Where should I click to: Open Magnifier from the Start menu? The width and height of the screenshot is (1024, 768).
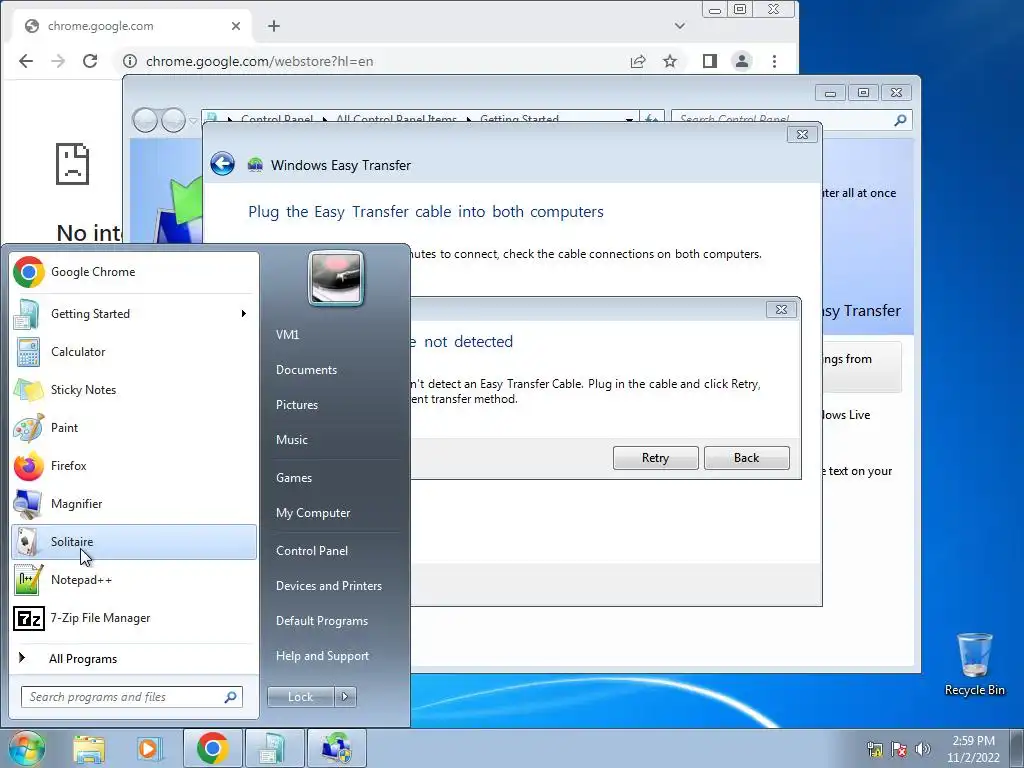point(134,504)
